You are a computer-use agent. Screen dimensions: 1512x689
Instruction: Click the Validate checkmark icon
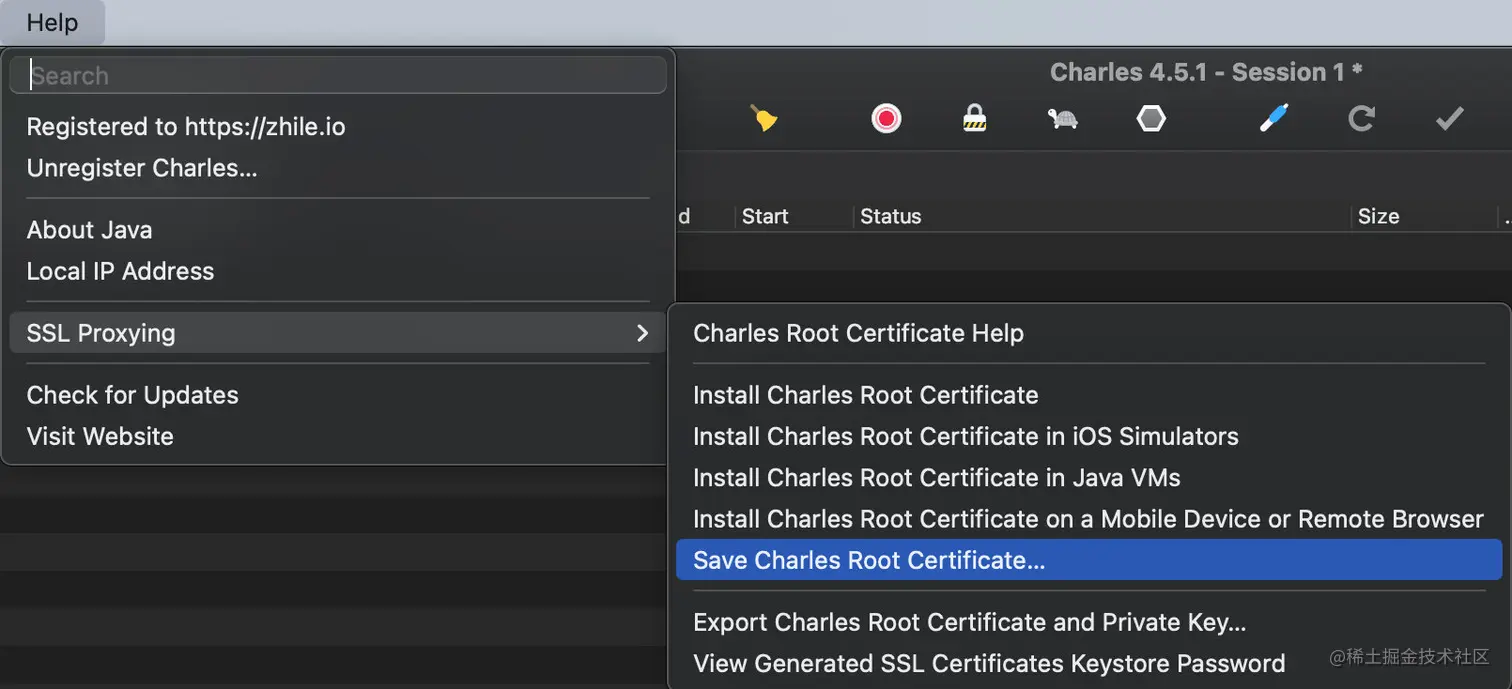click(1449, 119)
